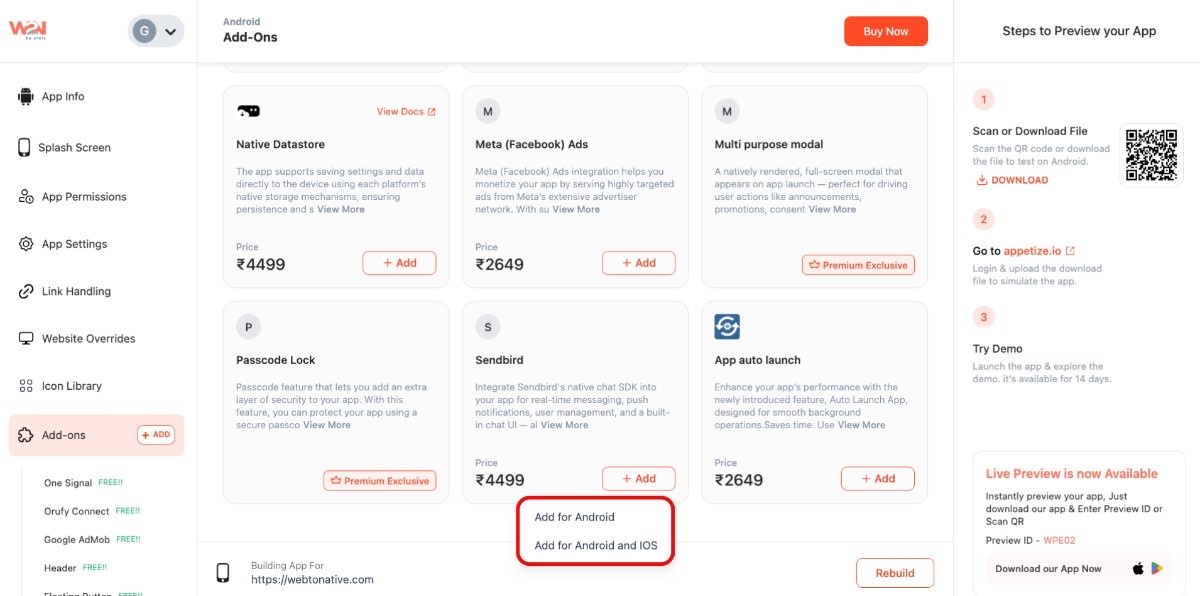This screenshot has width=1200, height=596.
Task: Click the Android App Info icon
Action: (26, 97)
